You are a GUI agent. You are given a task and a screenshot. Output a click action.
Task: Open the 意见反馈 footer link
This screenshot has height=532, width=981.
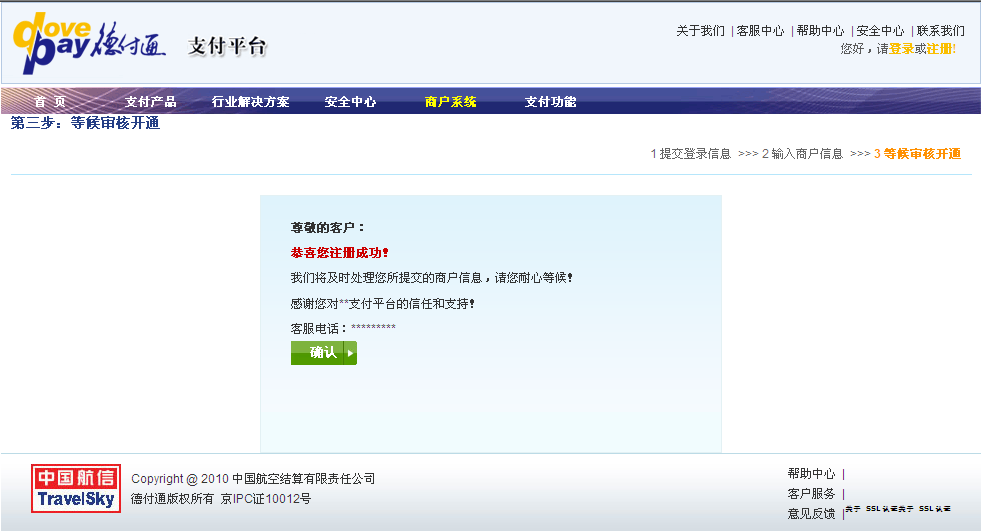[x=811, y=514]
